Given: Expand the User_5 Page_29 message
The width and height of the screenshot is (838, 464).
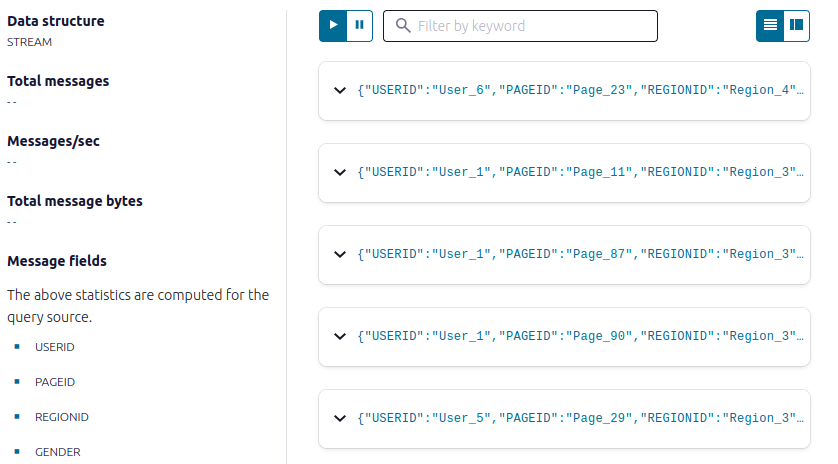Looking at the screenshot, I should click(x=340, y=418).
